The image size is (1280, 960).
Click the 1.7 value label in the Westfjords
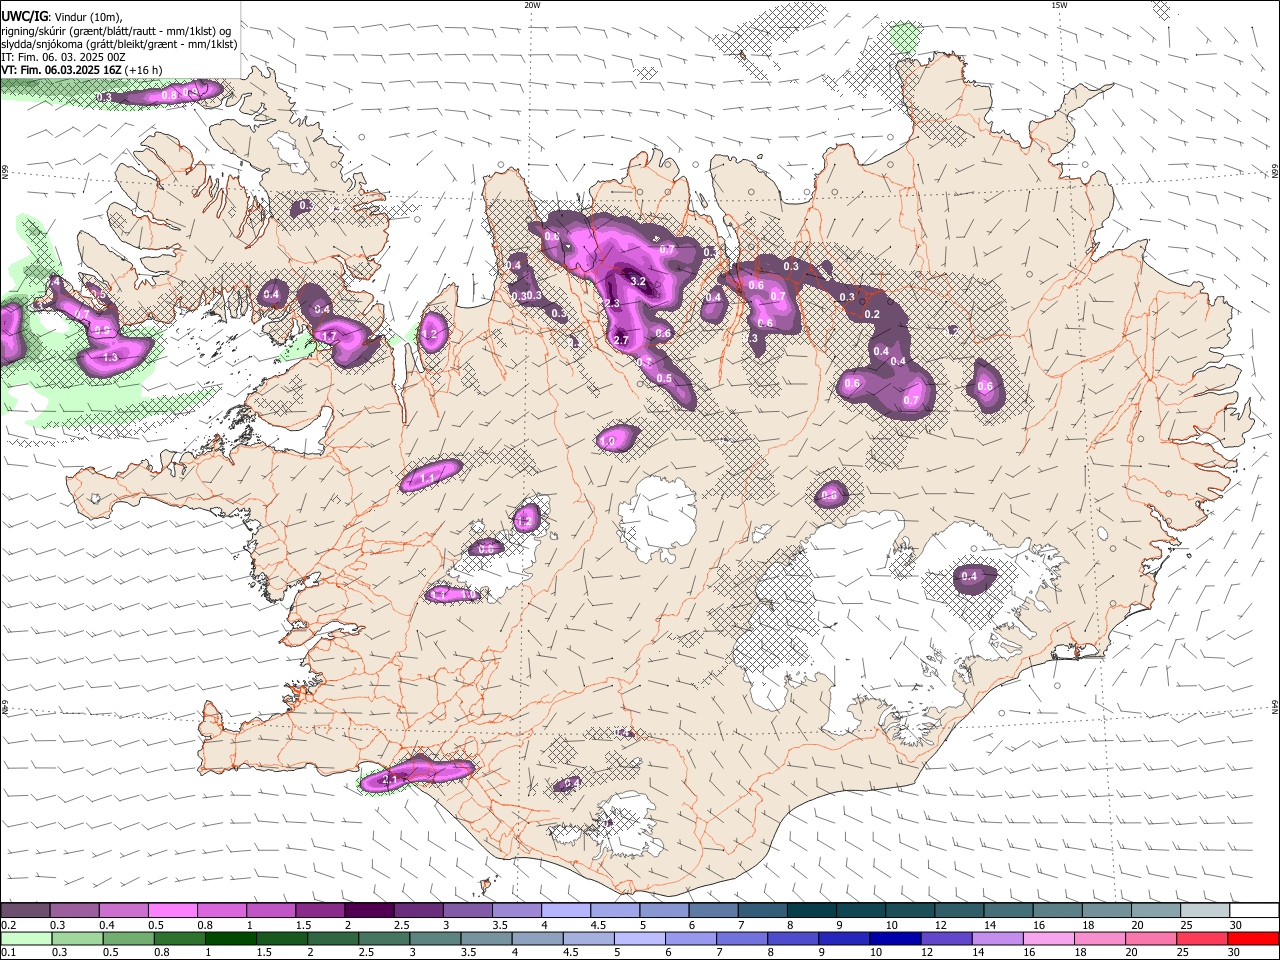(328, 337)
